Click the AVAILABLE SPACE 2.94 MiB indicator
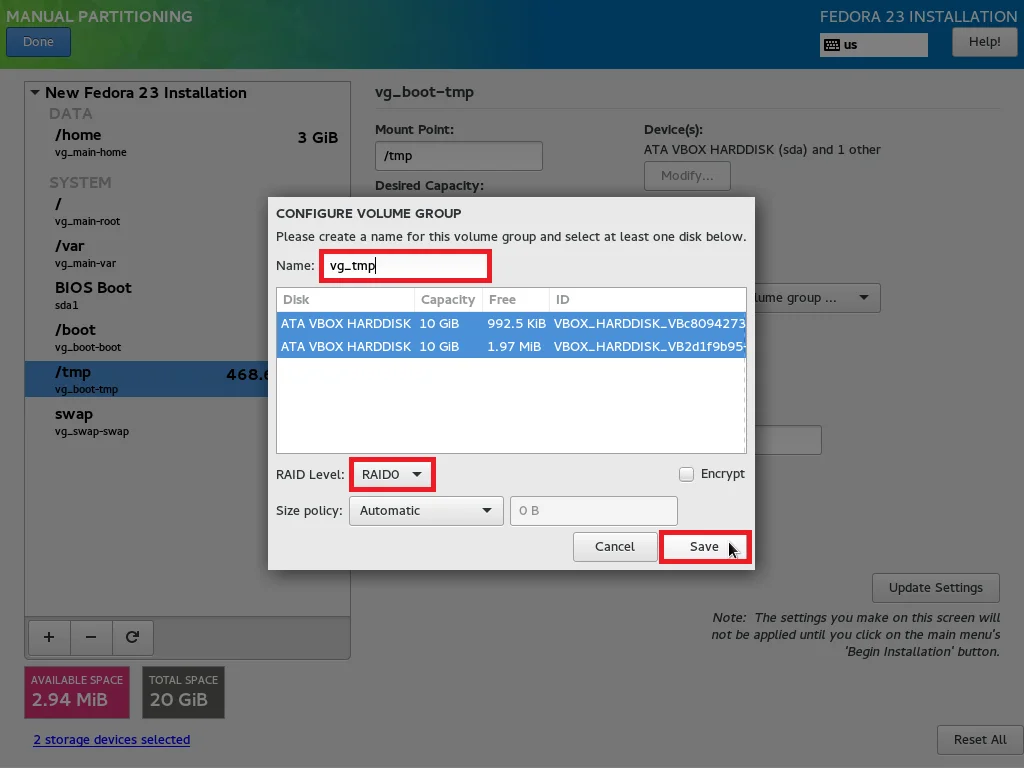The image size is (1024, 768). pos(77,692)
